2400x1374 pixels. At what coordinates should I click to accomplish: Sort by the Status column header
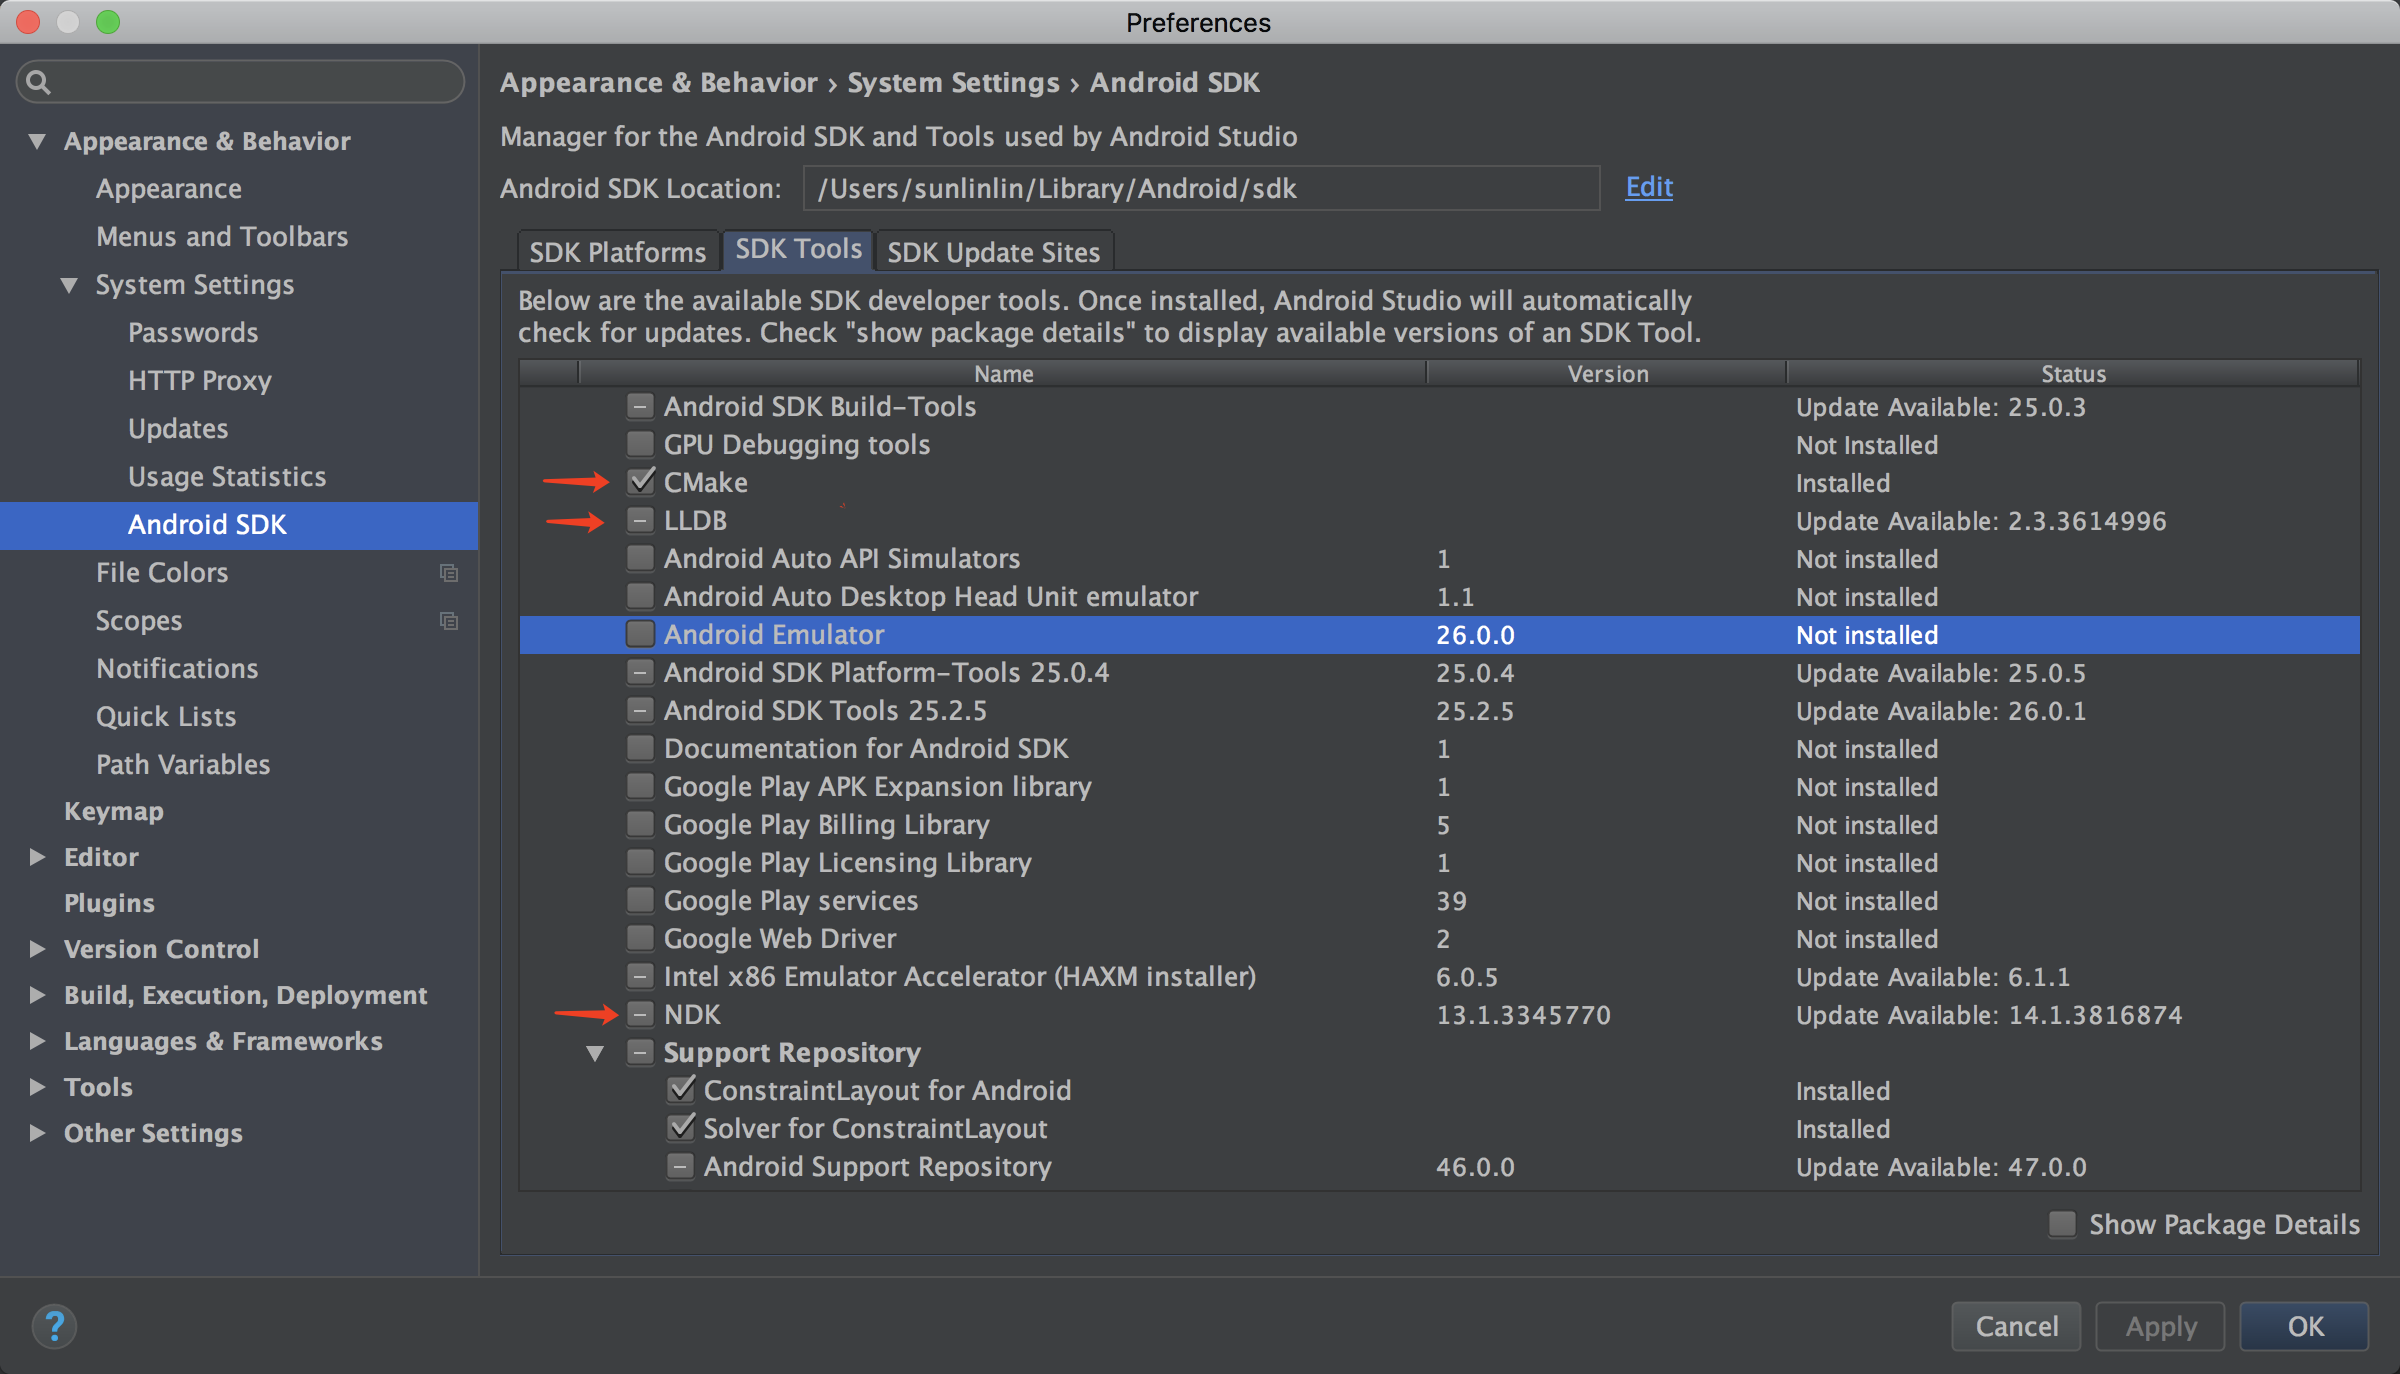2073,373
